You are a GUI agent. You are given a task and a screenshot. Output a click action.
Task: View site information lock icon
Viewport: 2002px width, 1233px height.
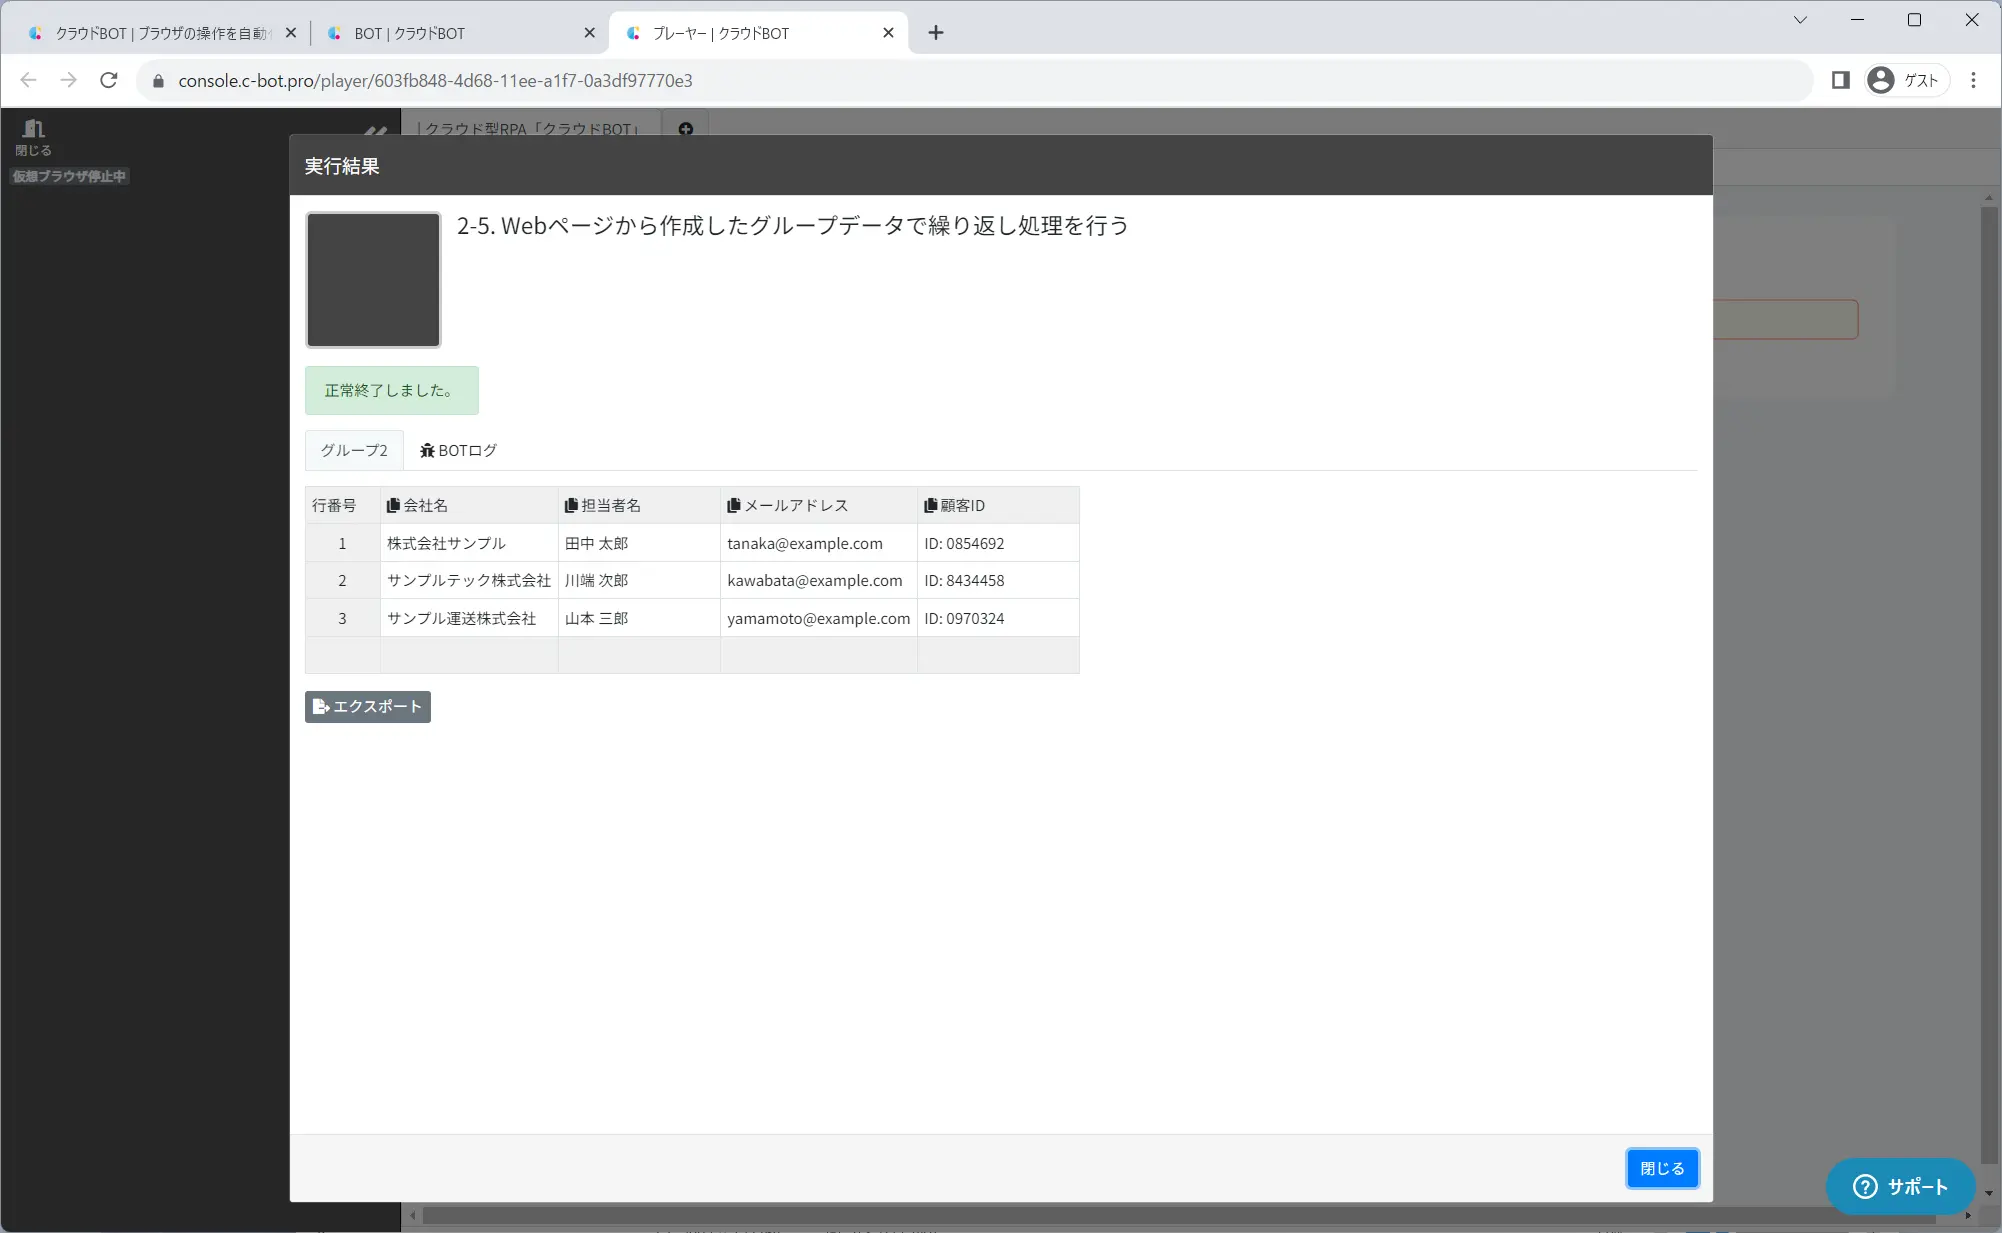(x=158, y=81)
